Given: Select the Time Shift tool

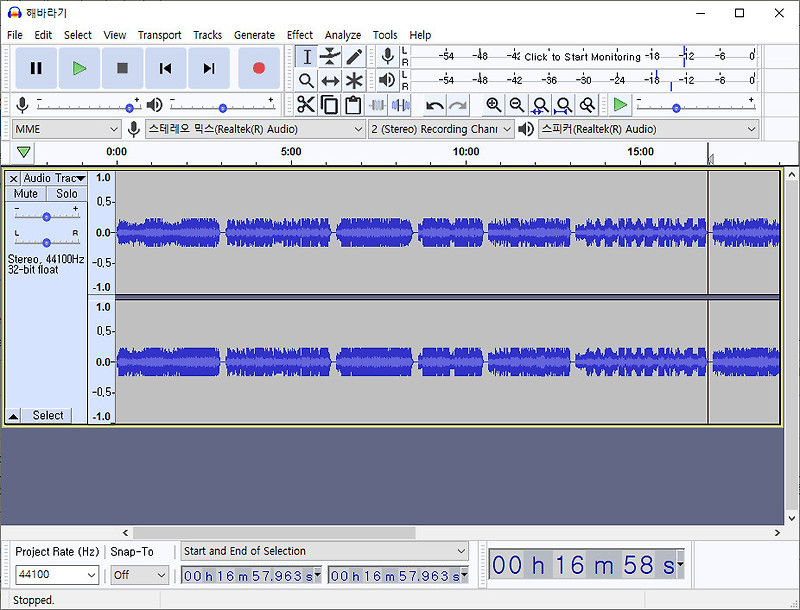Looking at the screenshot, I should pyautogui.click(x=330, y=80).
